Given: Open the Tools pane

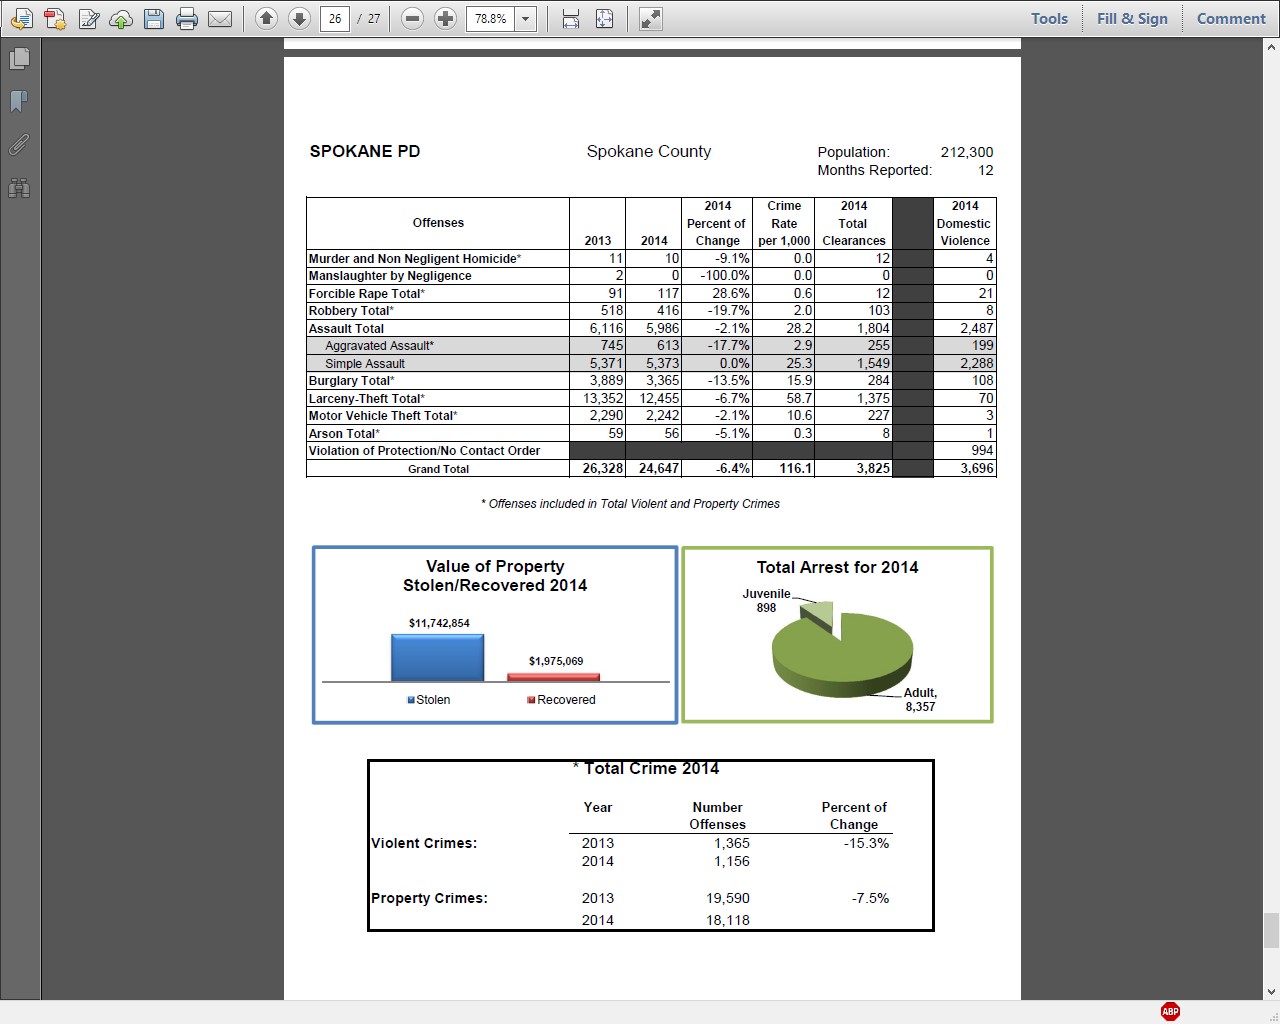Looking at the screenshot, I should coord(1049,18).
